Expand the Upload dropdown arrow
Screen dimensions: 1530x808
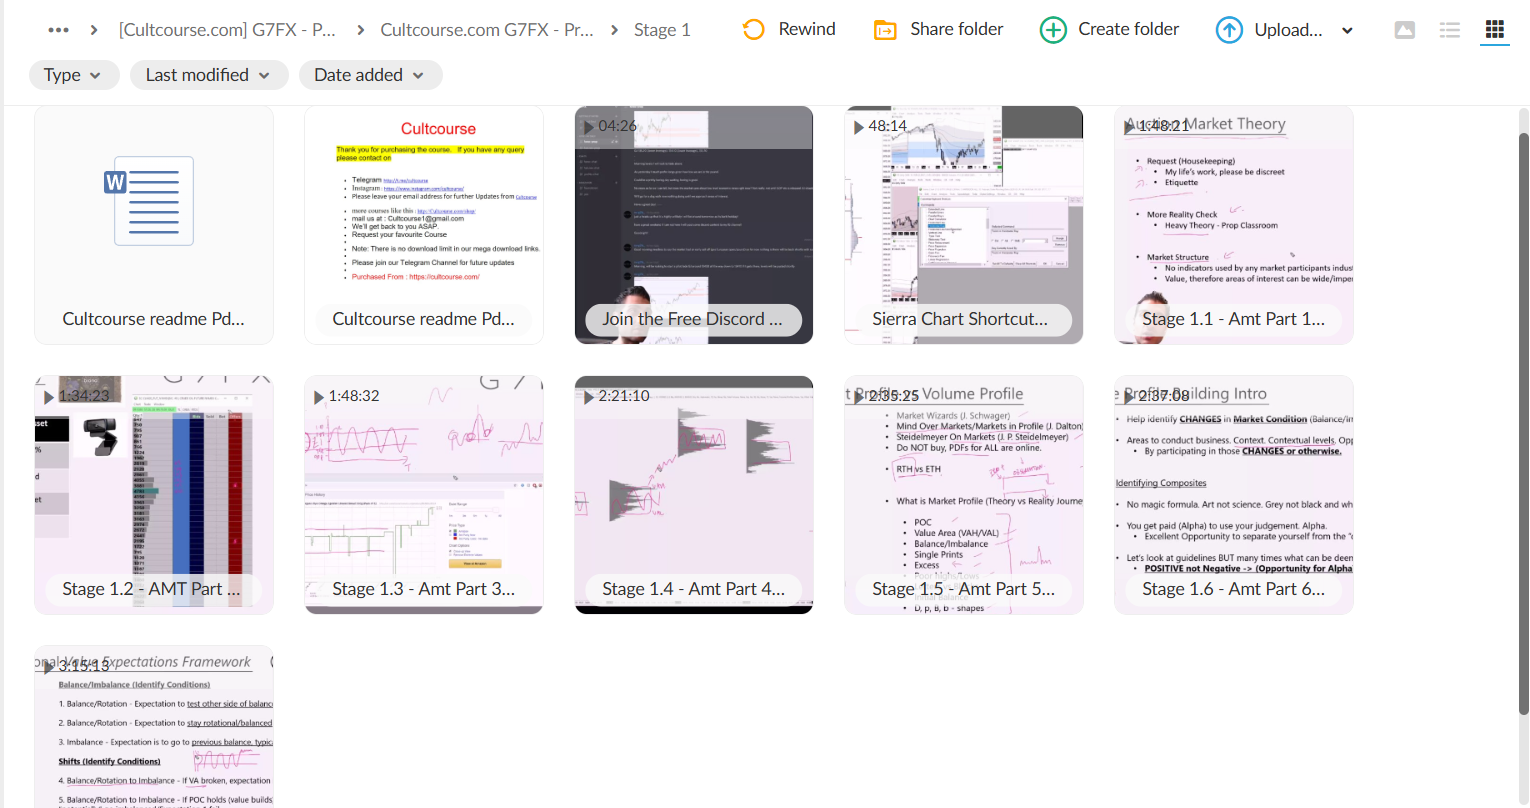1347,31
